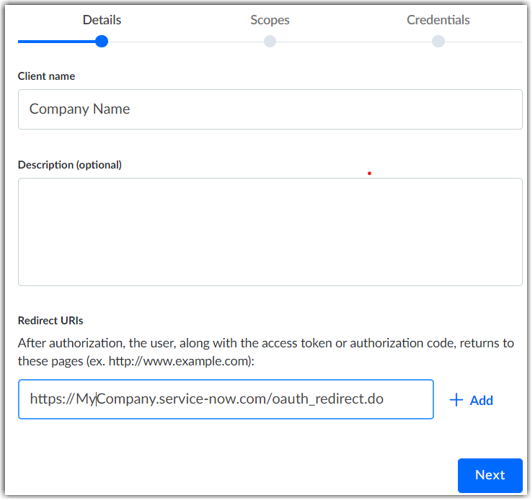
Task: Click the blue filled progress bar segment
Action: click(57, 42)
